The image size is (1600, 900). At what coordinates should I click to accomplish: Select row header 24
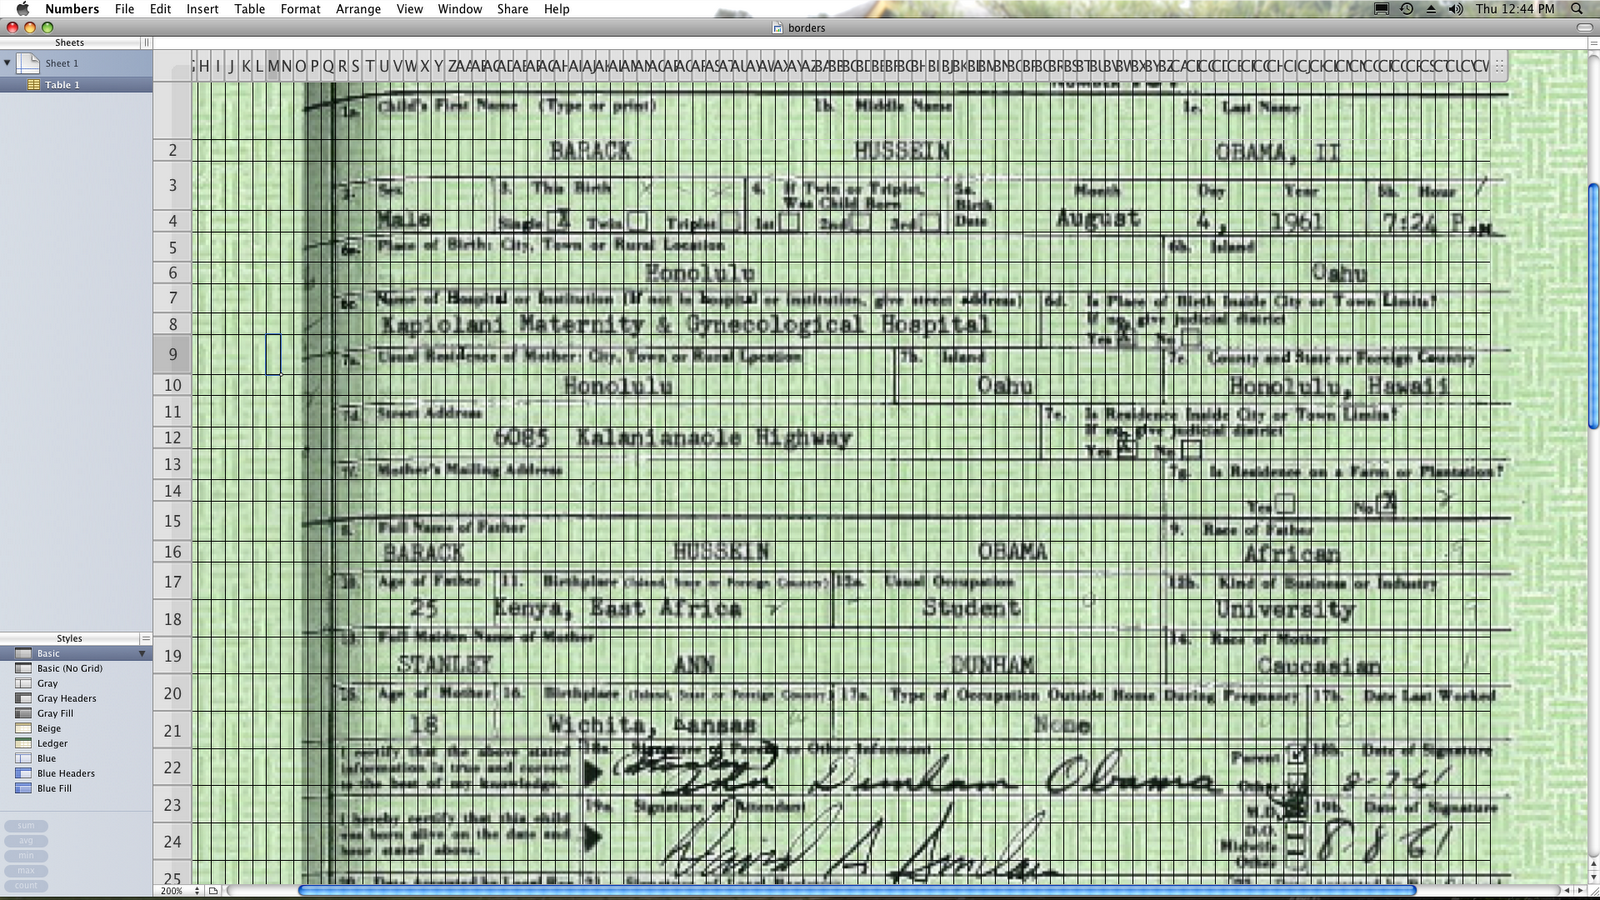tap(173, 842)
